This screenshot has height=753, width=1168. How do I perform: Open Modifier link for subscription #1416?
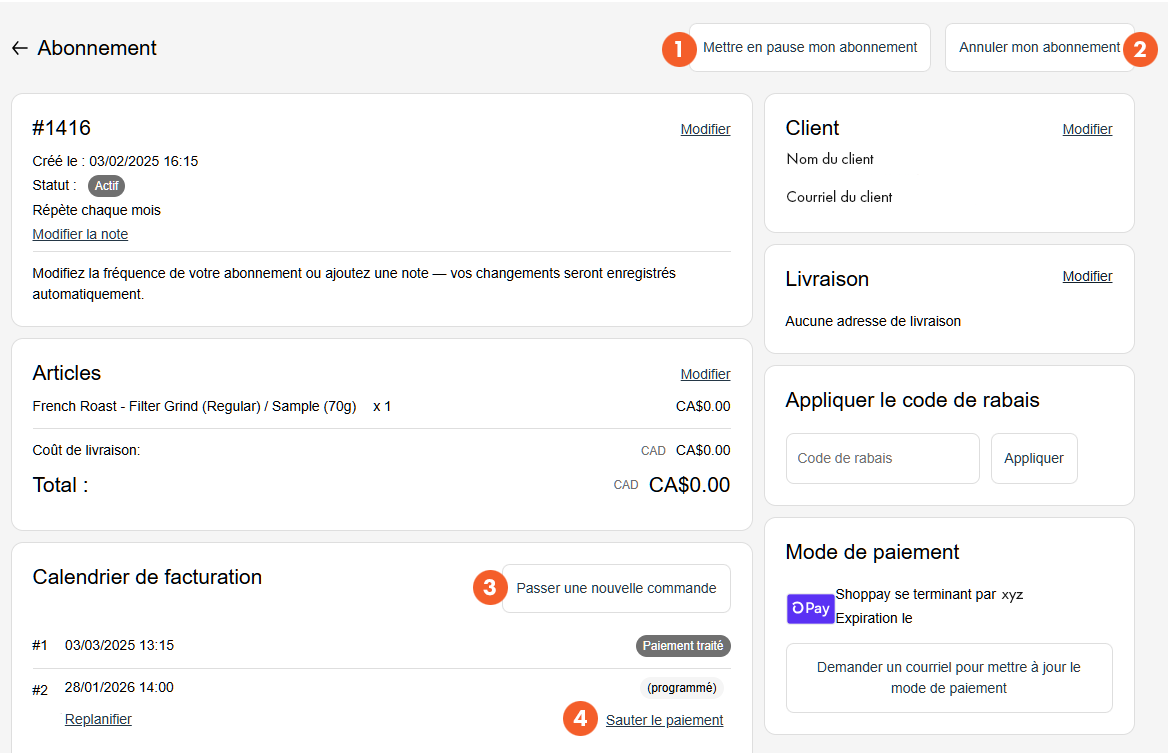pyautogui.click(x=705, y=129)
